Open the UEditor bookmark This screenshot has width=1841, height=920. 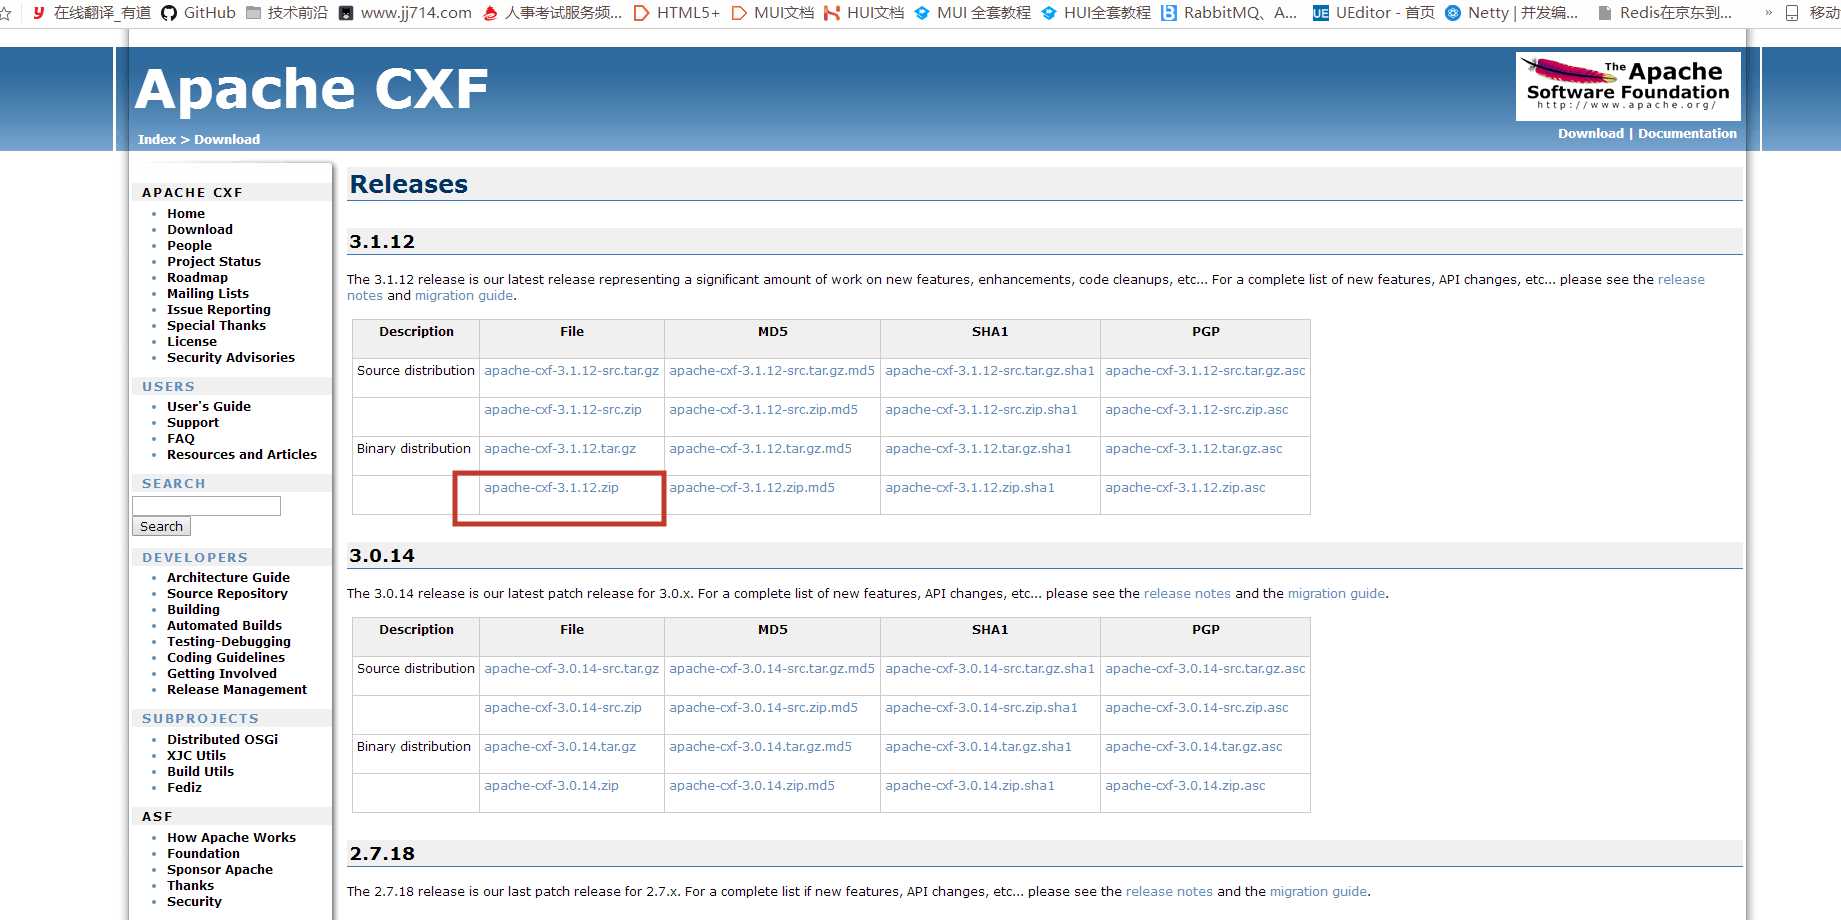coord(1373,13)
